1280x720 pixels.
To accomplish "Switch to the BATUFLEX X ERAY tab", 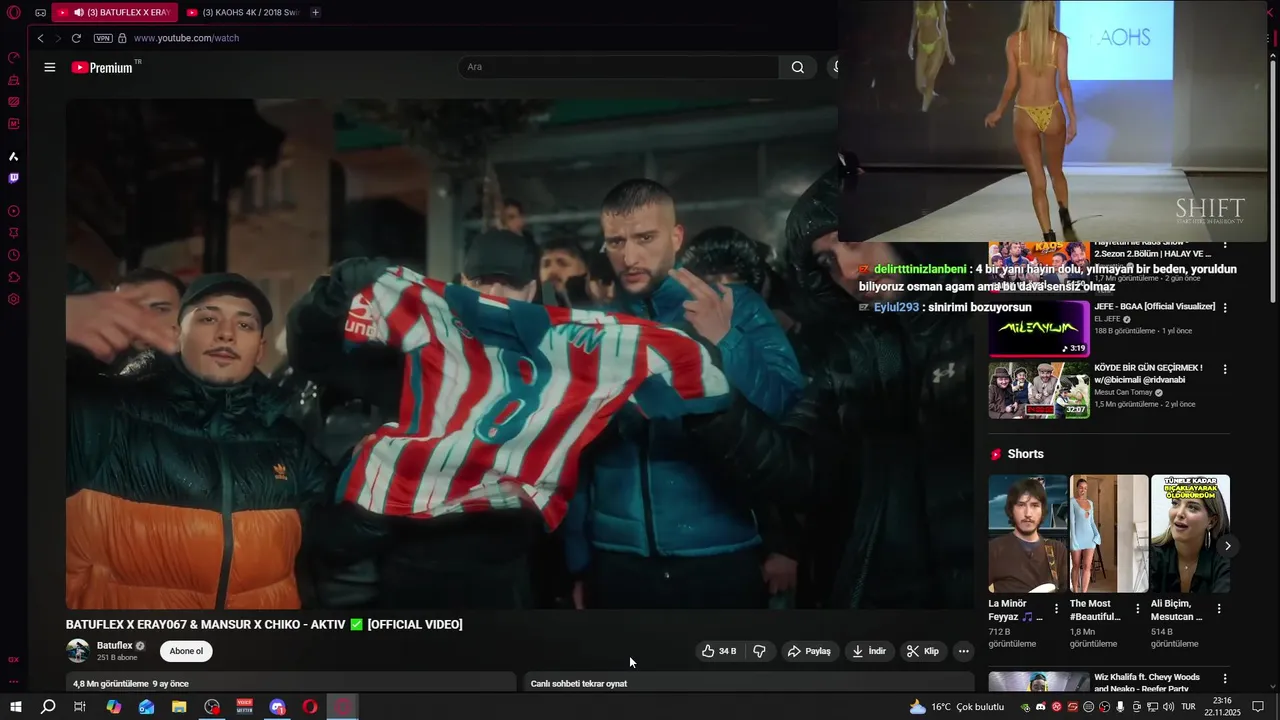I will pyautogui.click(x=114, y=12).
